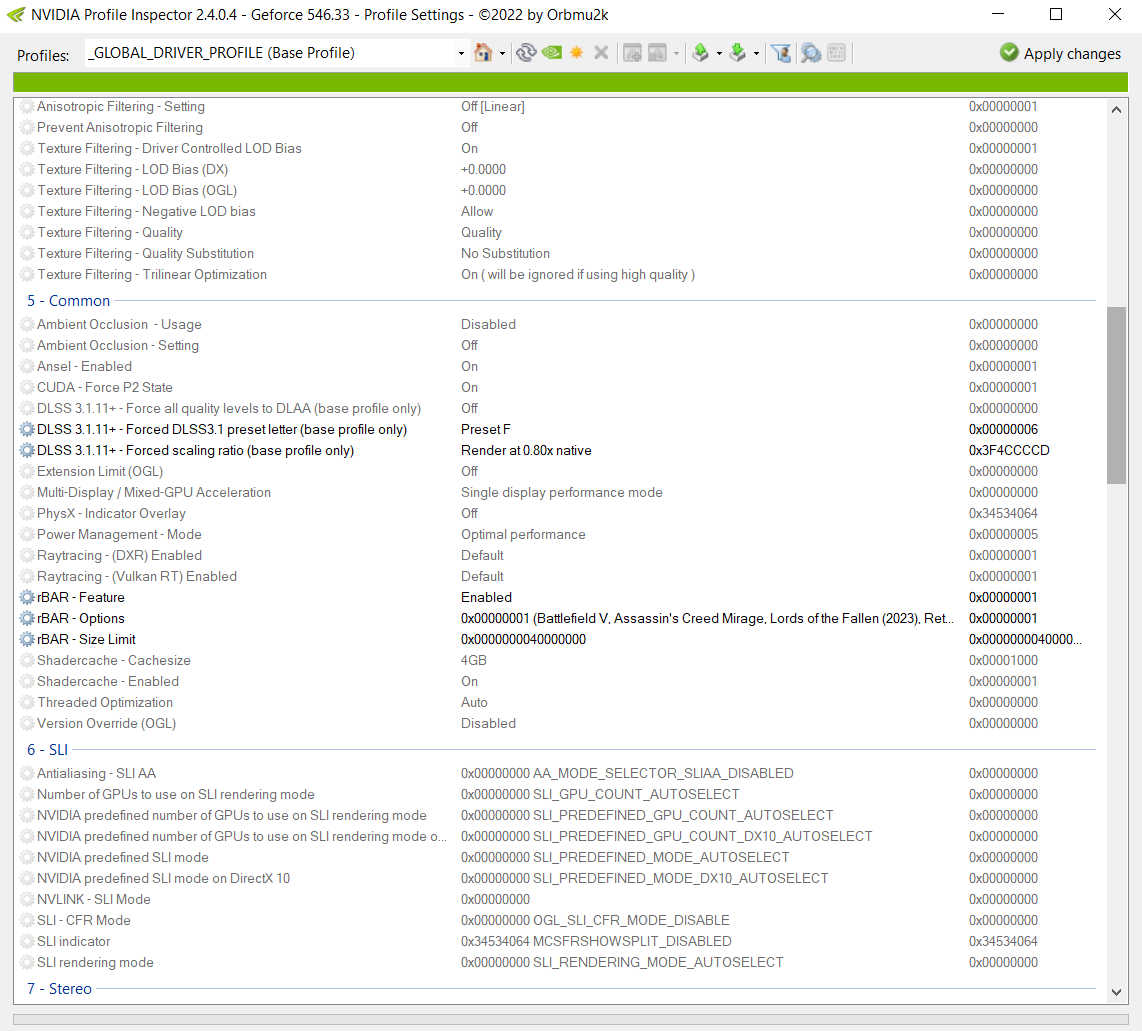Click the hex value 0x3F4CCCCD

1009,451
